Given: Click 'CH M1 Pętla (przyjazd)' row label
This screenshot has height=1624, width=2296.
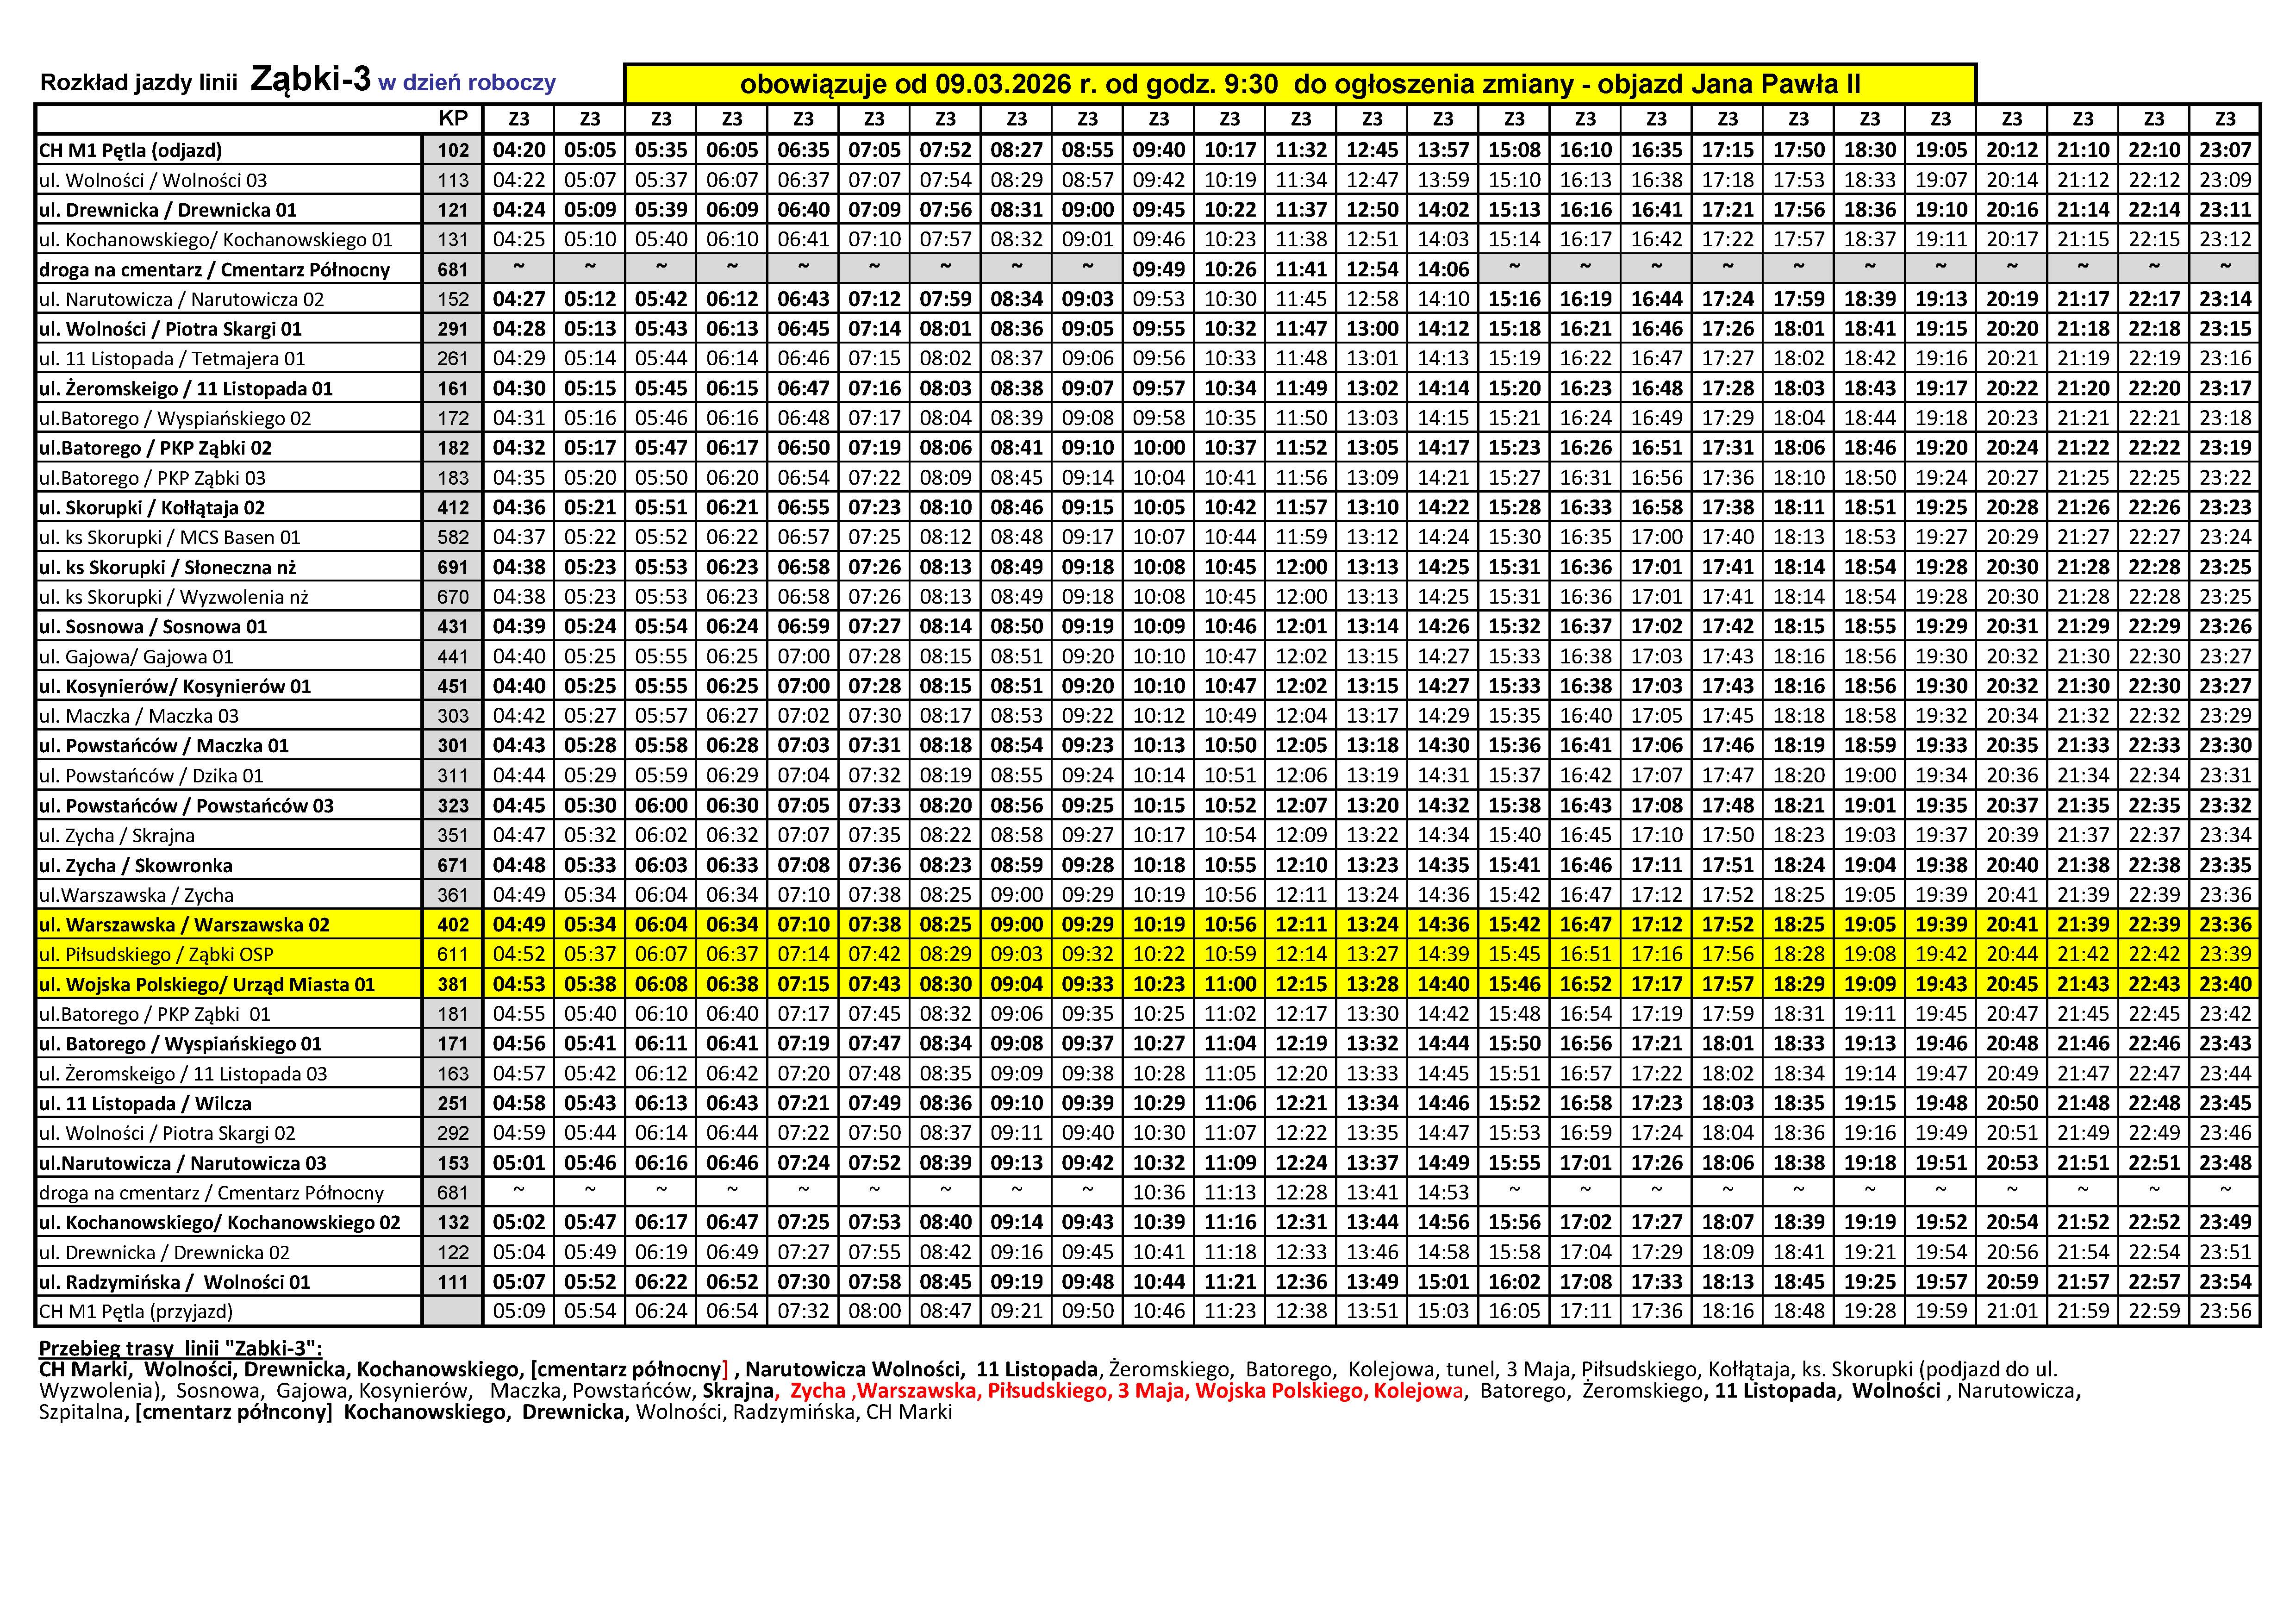Looking at the screenshot, I should click(x=135, y=1312).
